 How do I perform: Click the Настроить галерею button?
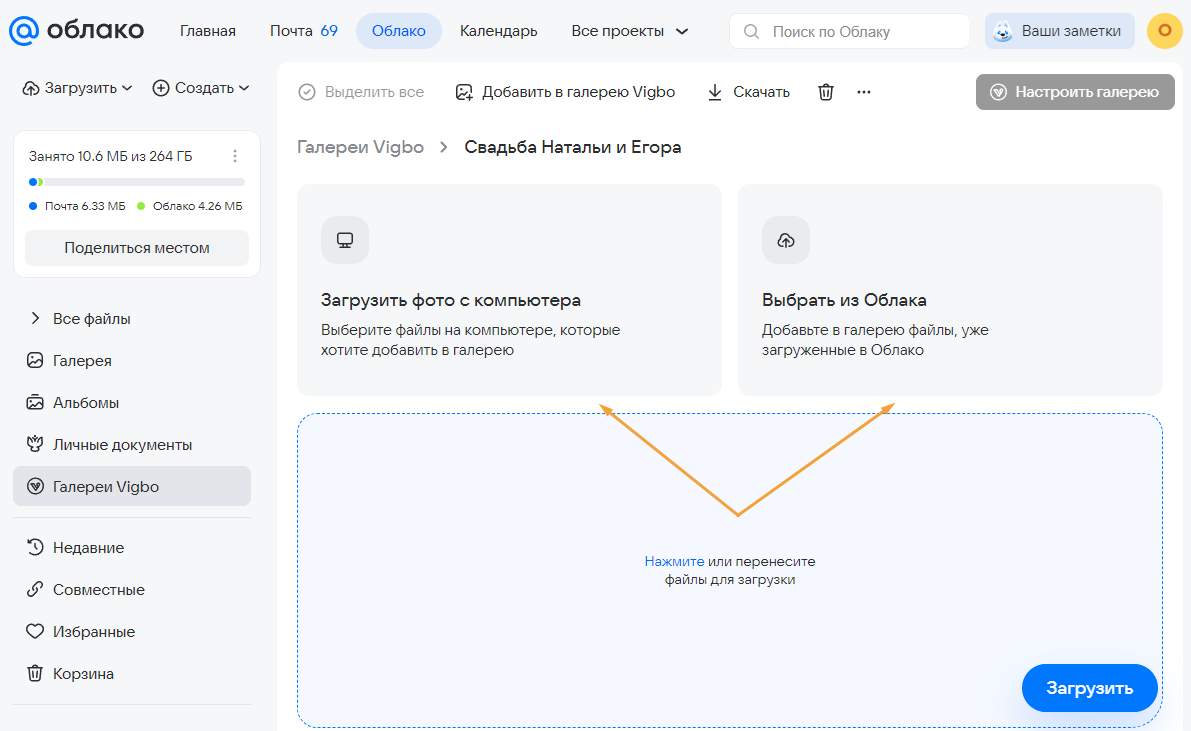coord(1075,92)
